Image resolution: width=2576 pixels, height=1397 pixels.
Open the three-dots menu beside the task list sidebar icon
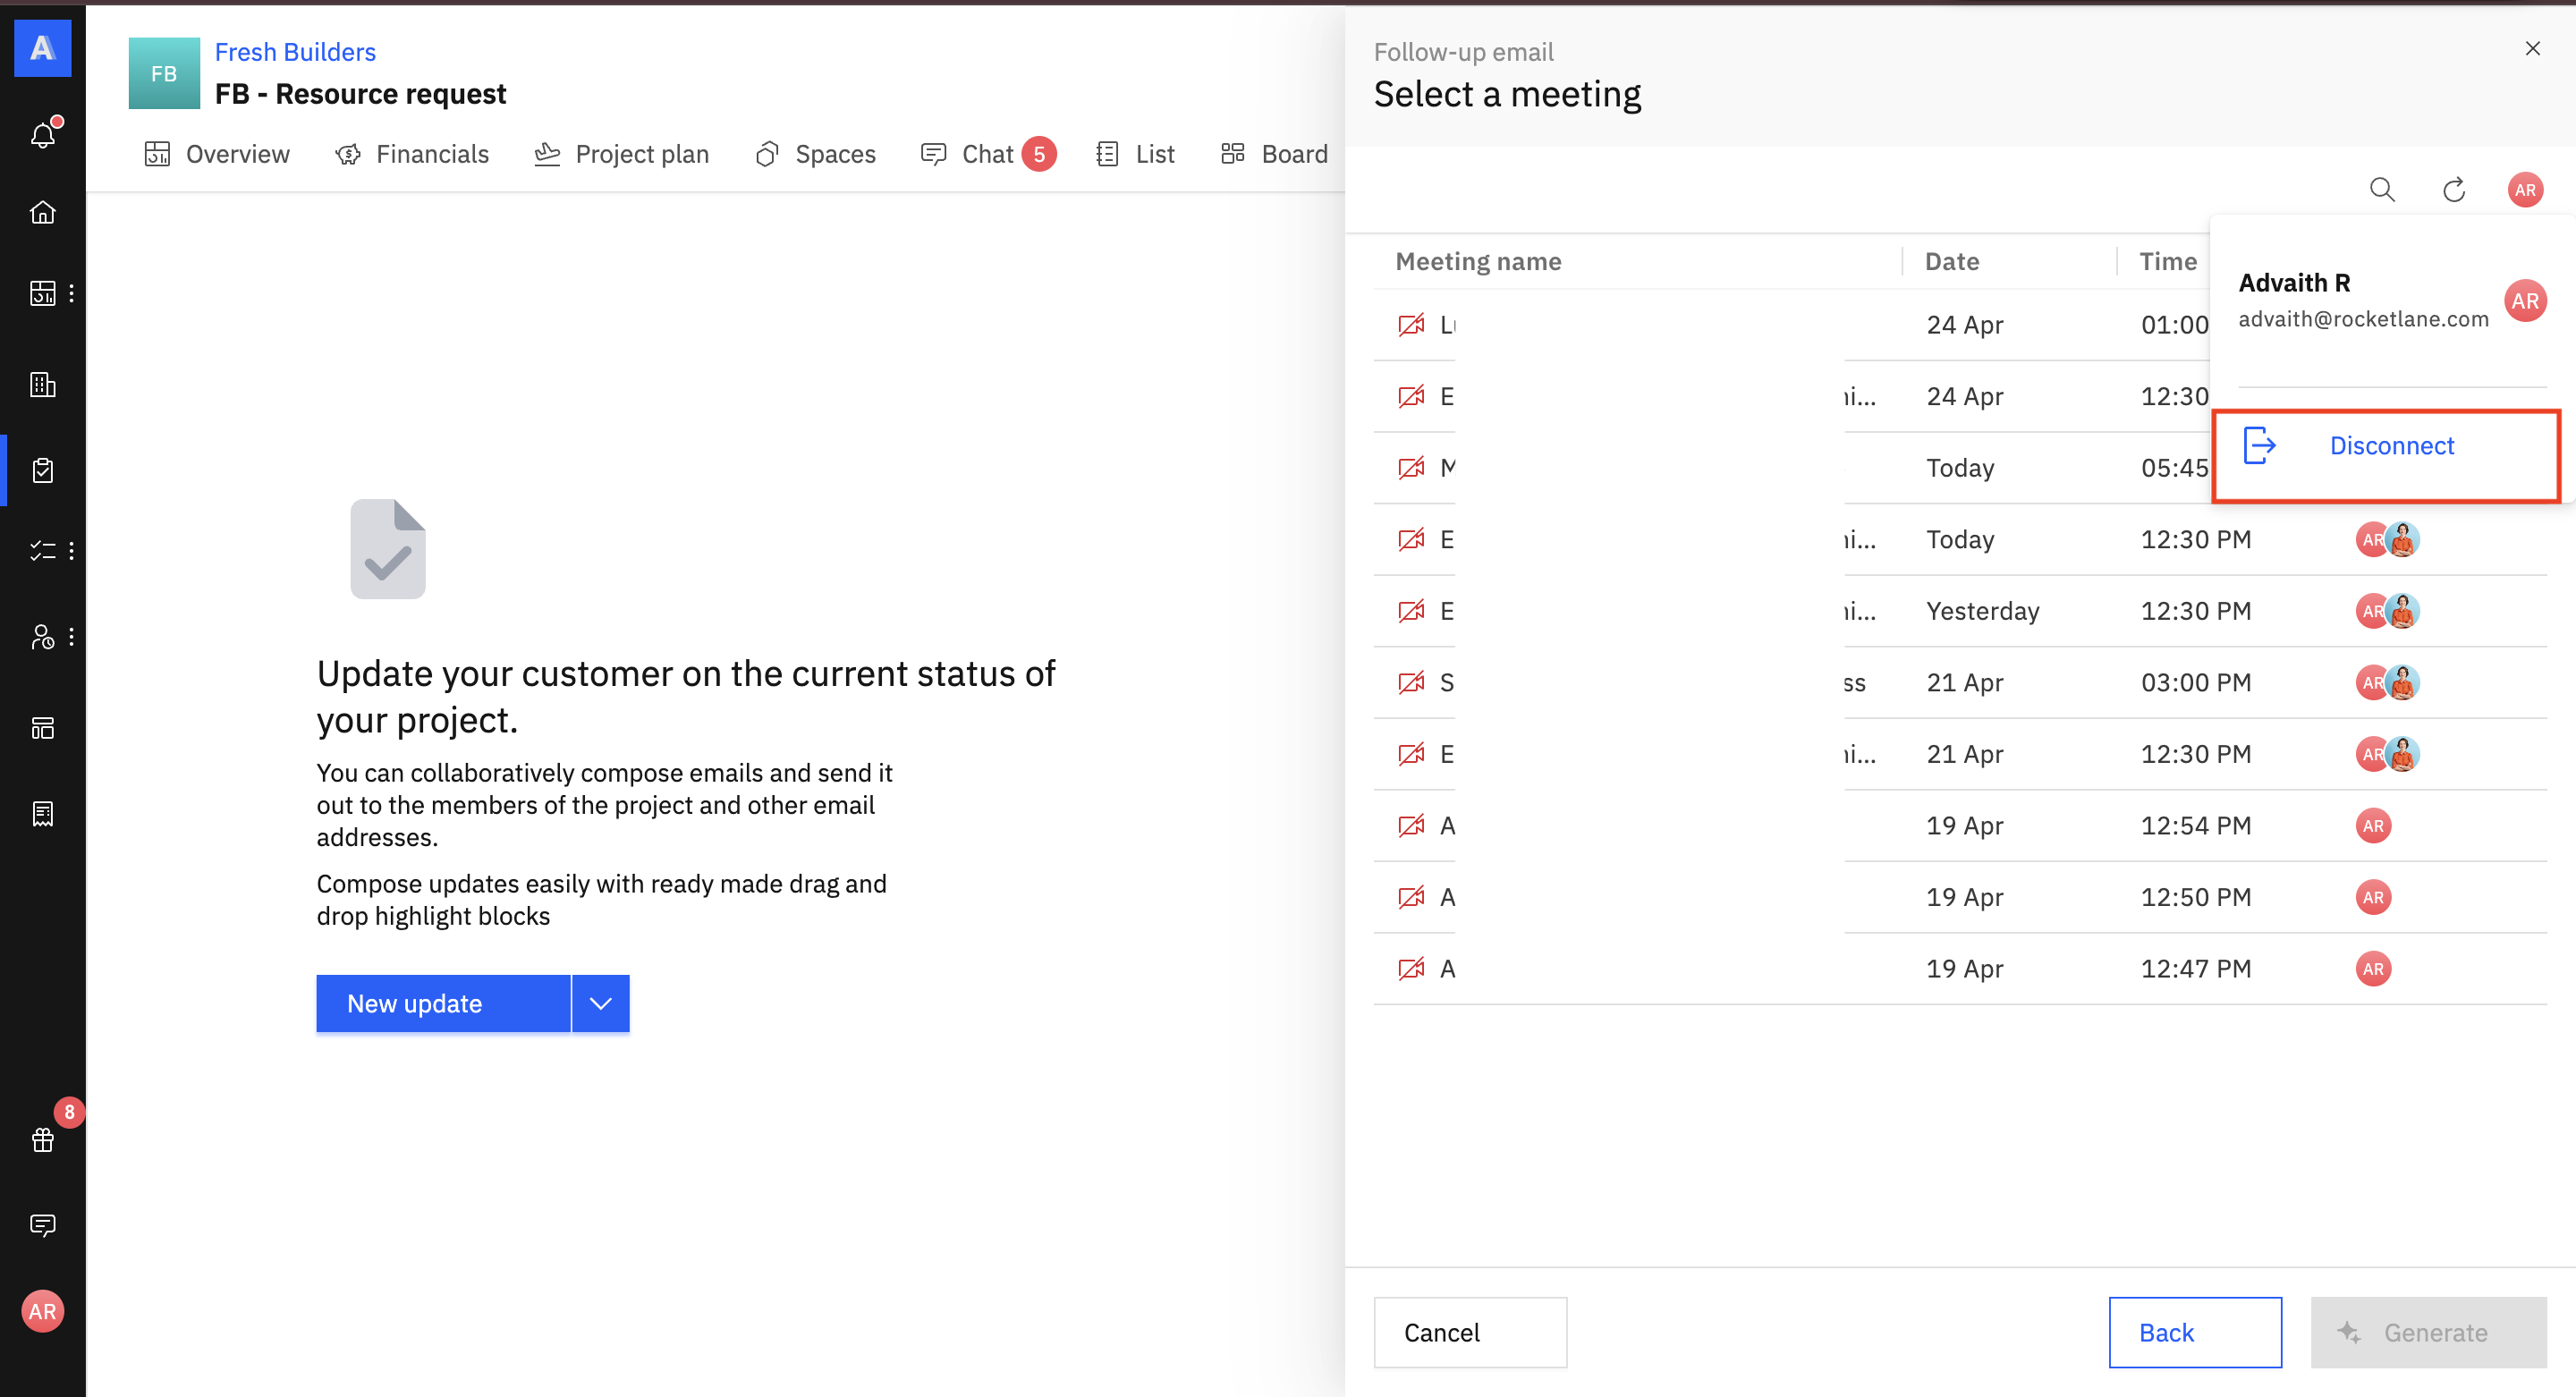71,551
